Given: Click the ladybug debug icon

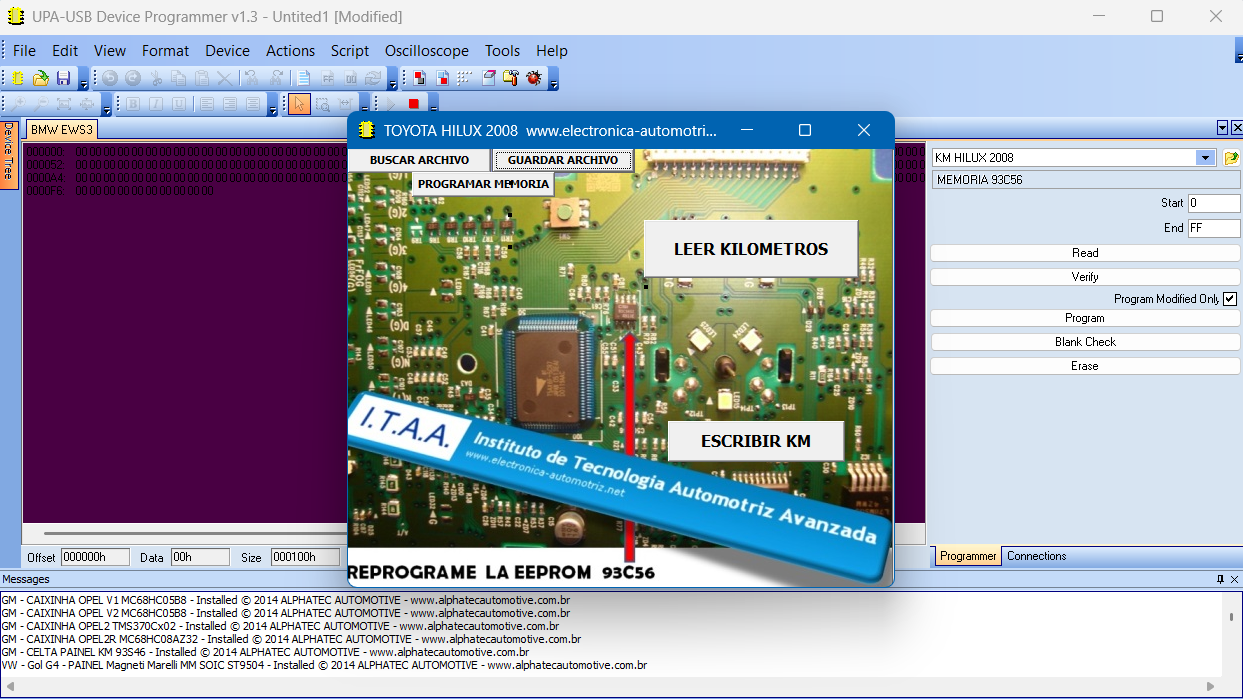Looking at the screenshot, I should pos(534,78).
